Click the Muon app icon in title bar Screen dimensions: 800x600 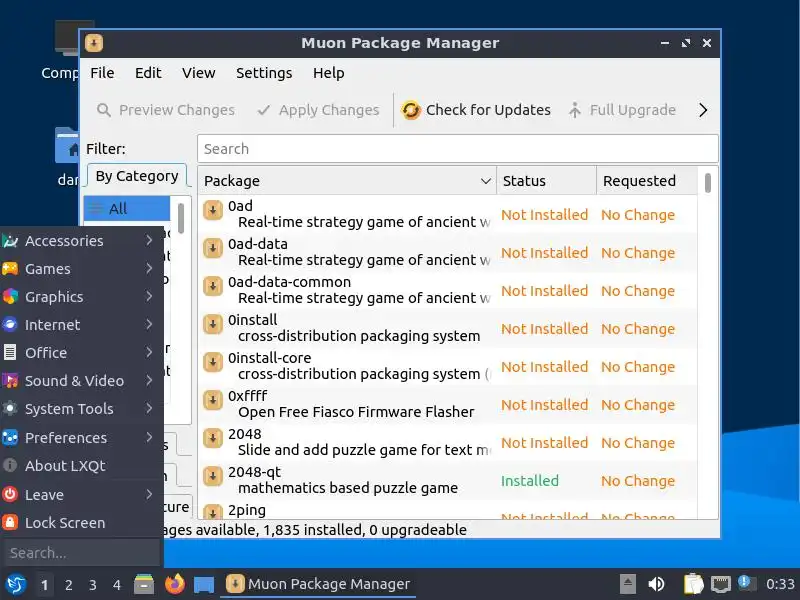pos(94,43)
